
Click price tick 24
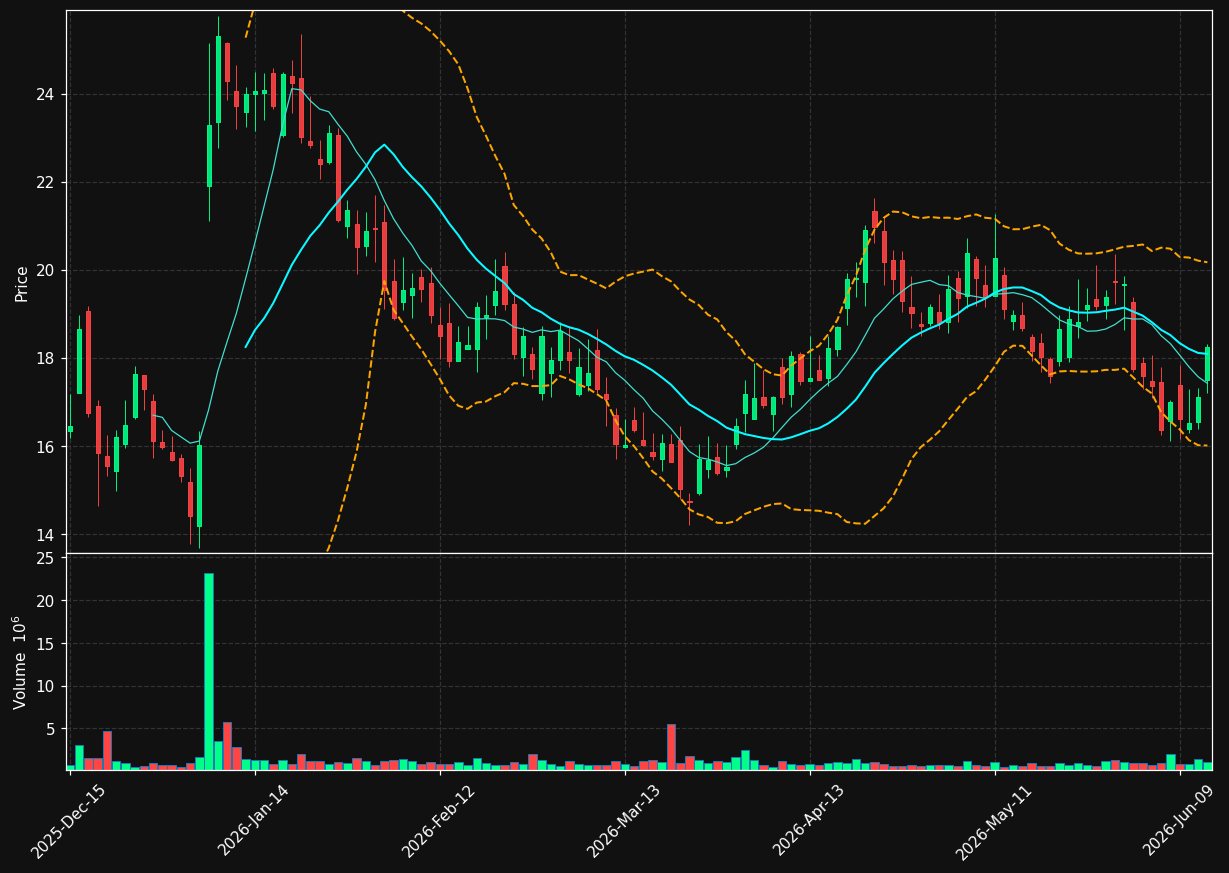[x=46, y=95]
